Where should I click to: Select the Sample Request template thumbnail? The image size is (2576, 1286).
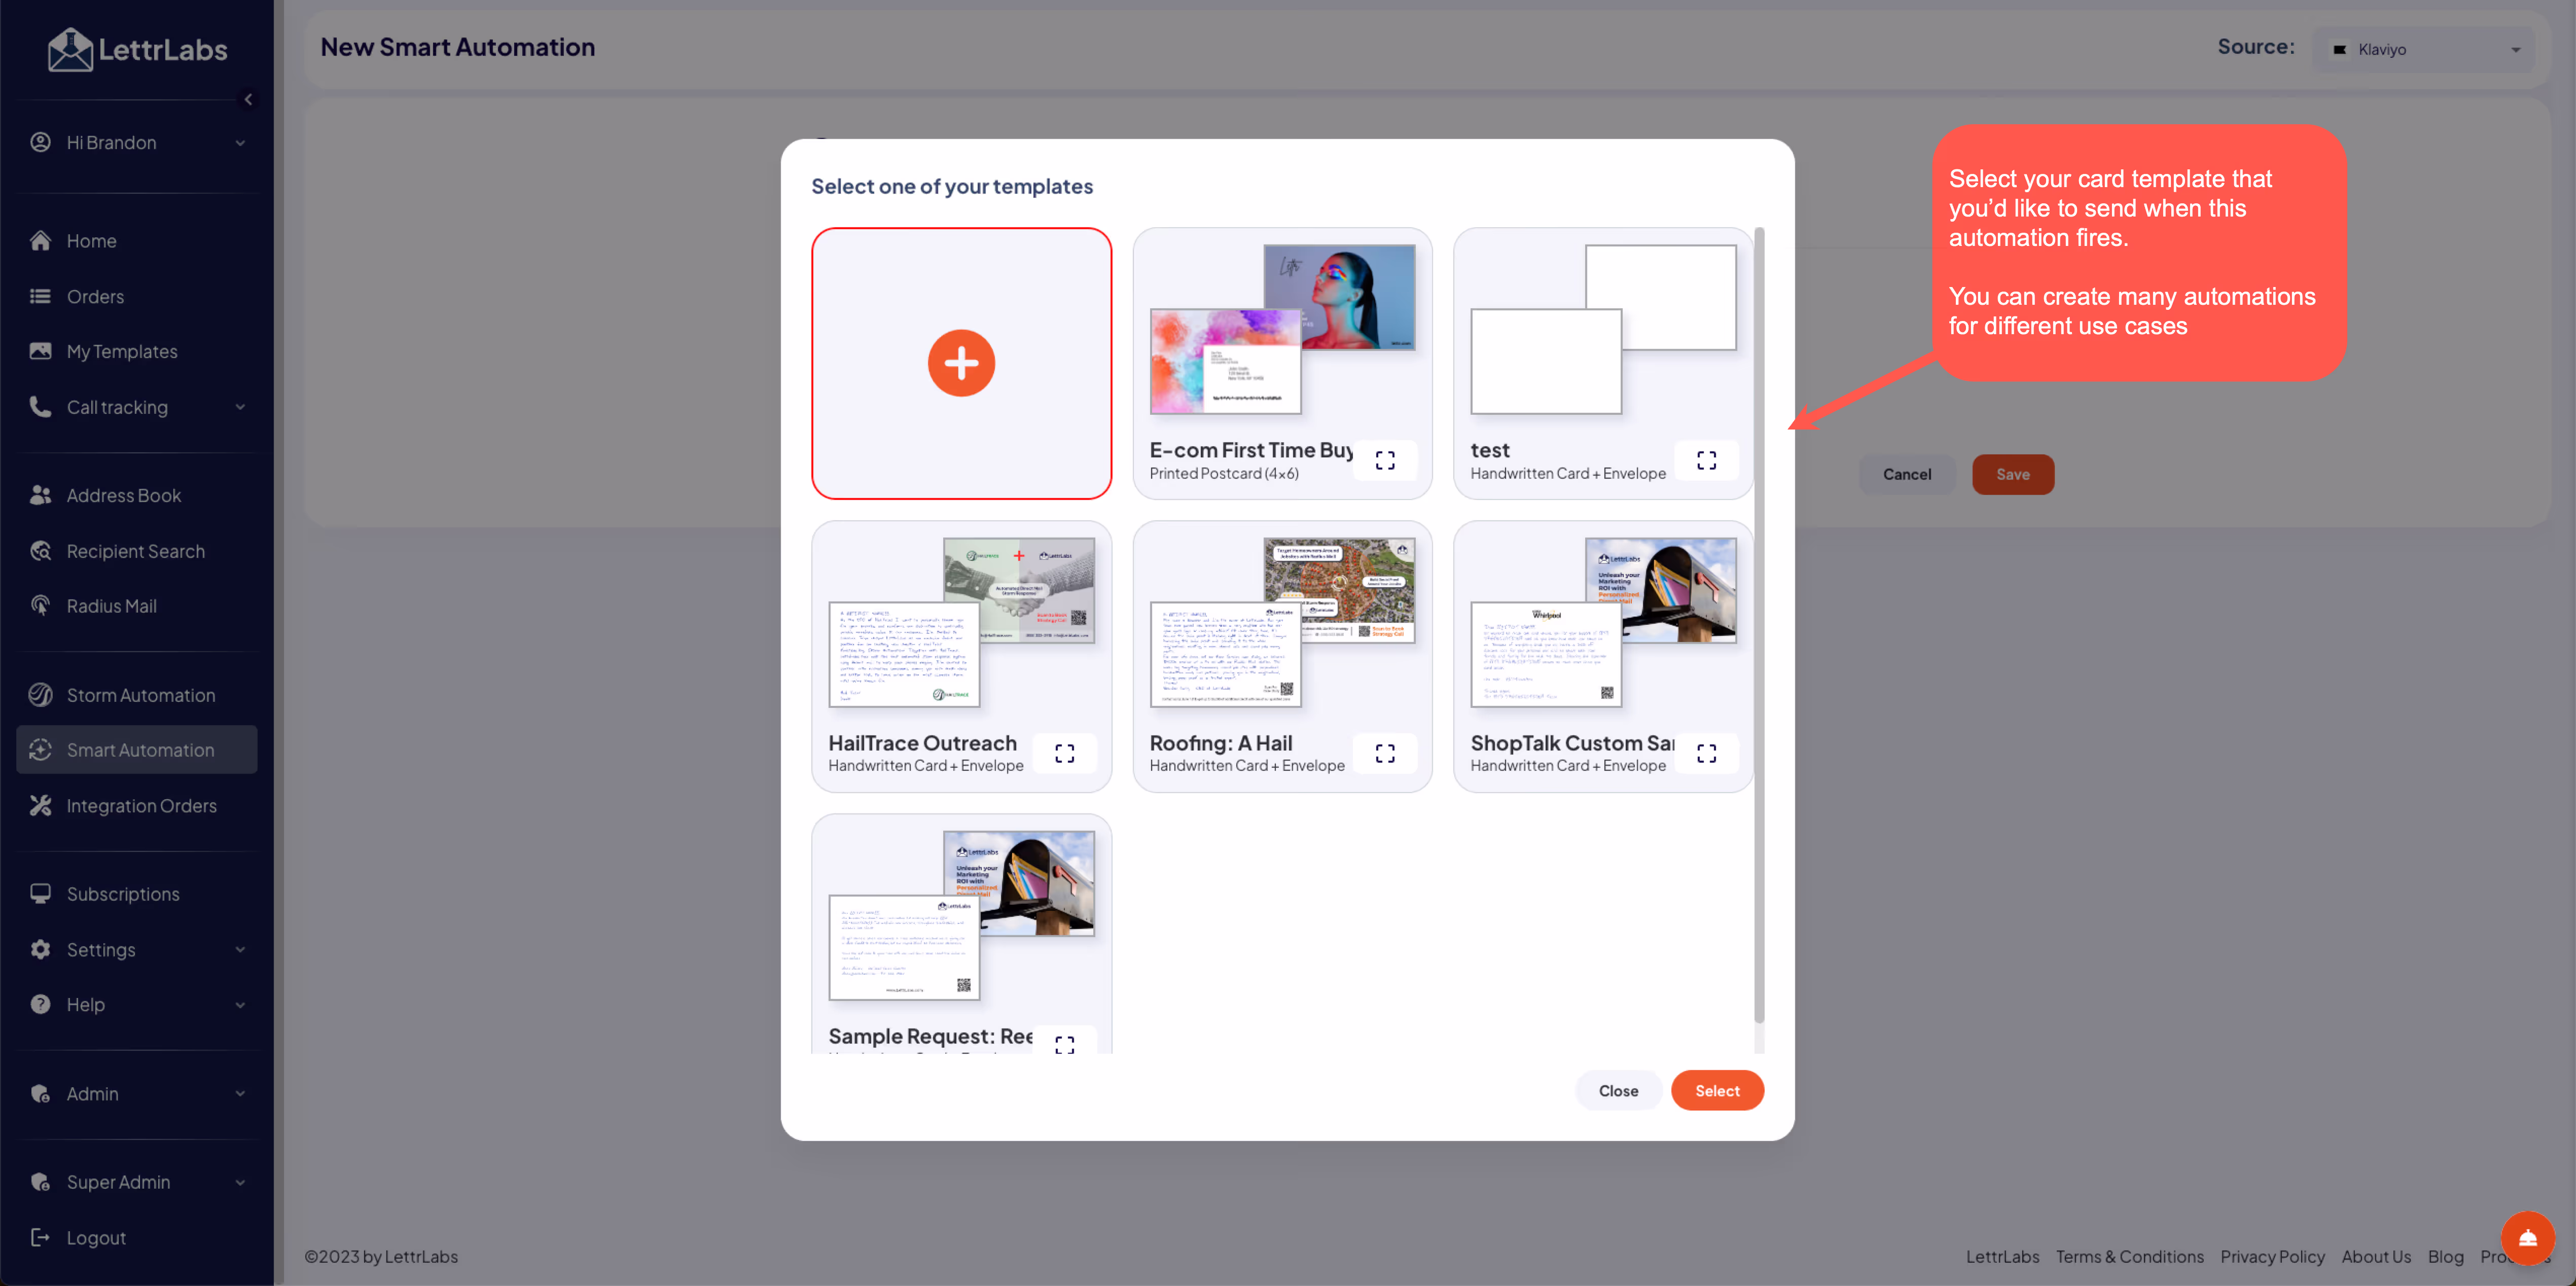point(961,915)
